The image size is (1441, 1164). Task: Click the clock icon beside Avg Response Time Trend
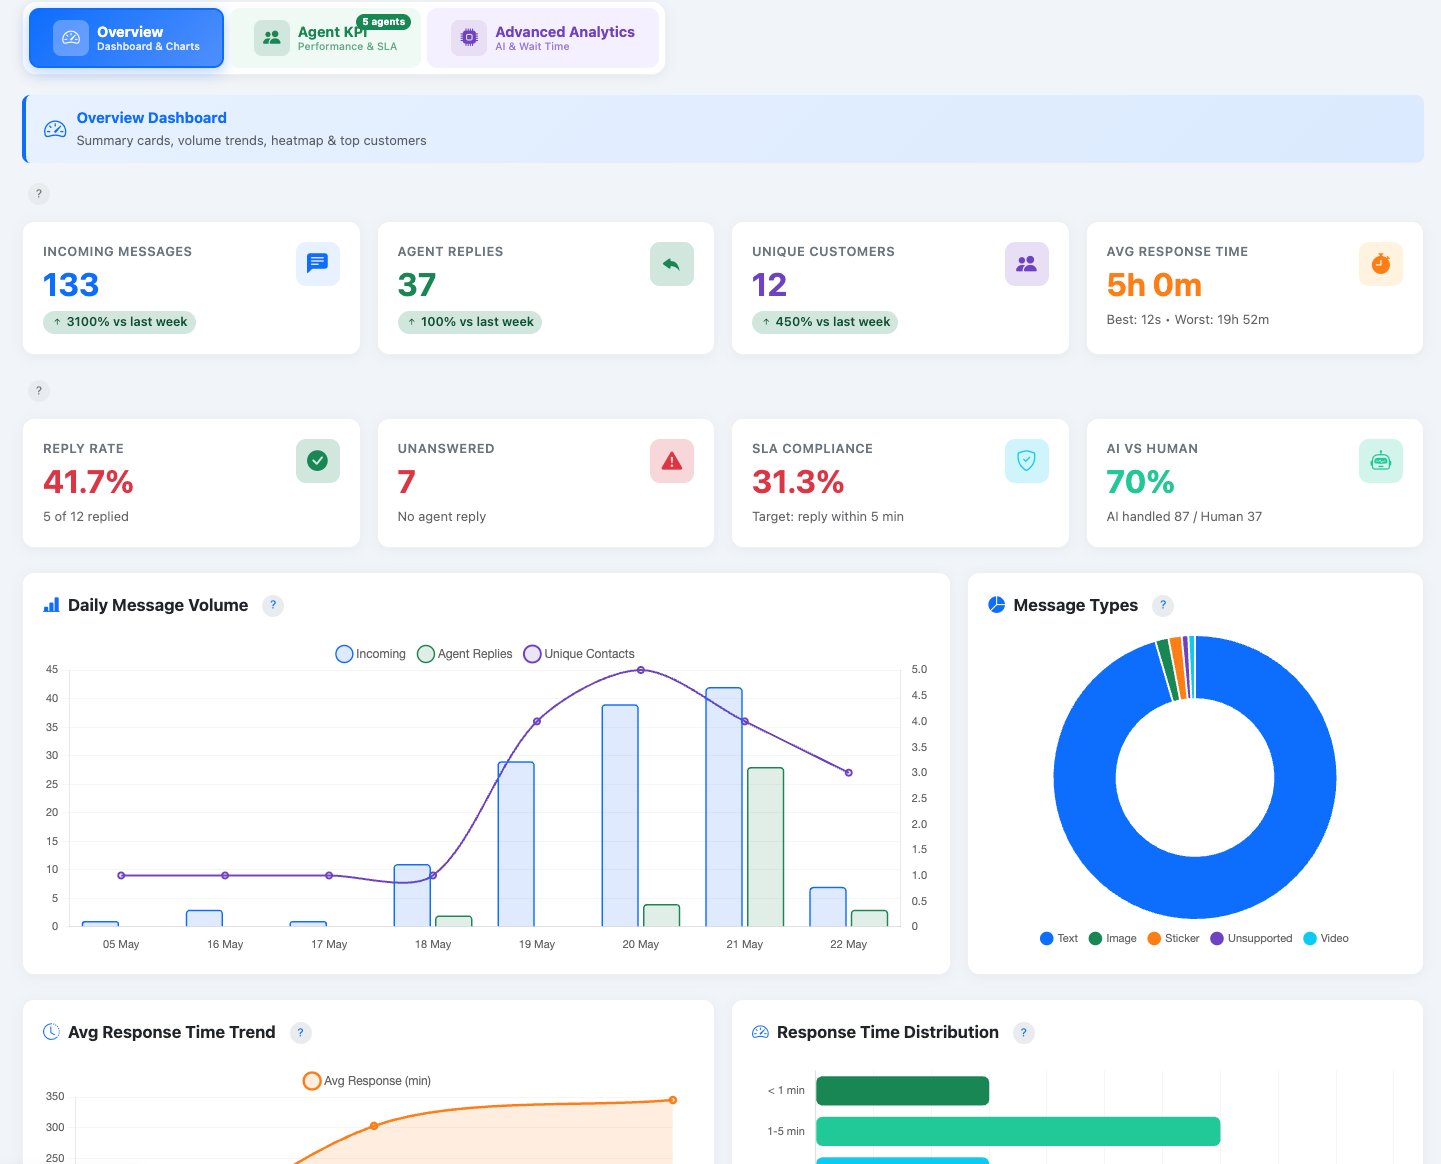click(52, 1032)
